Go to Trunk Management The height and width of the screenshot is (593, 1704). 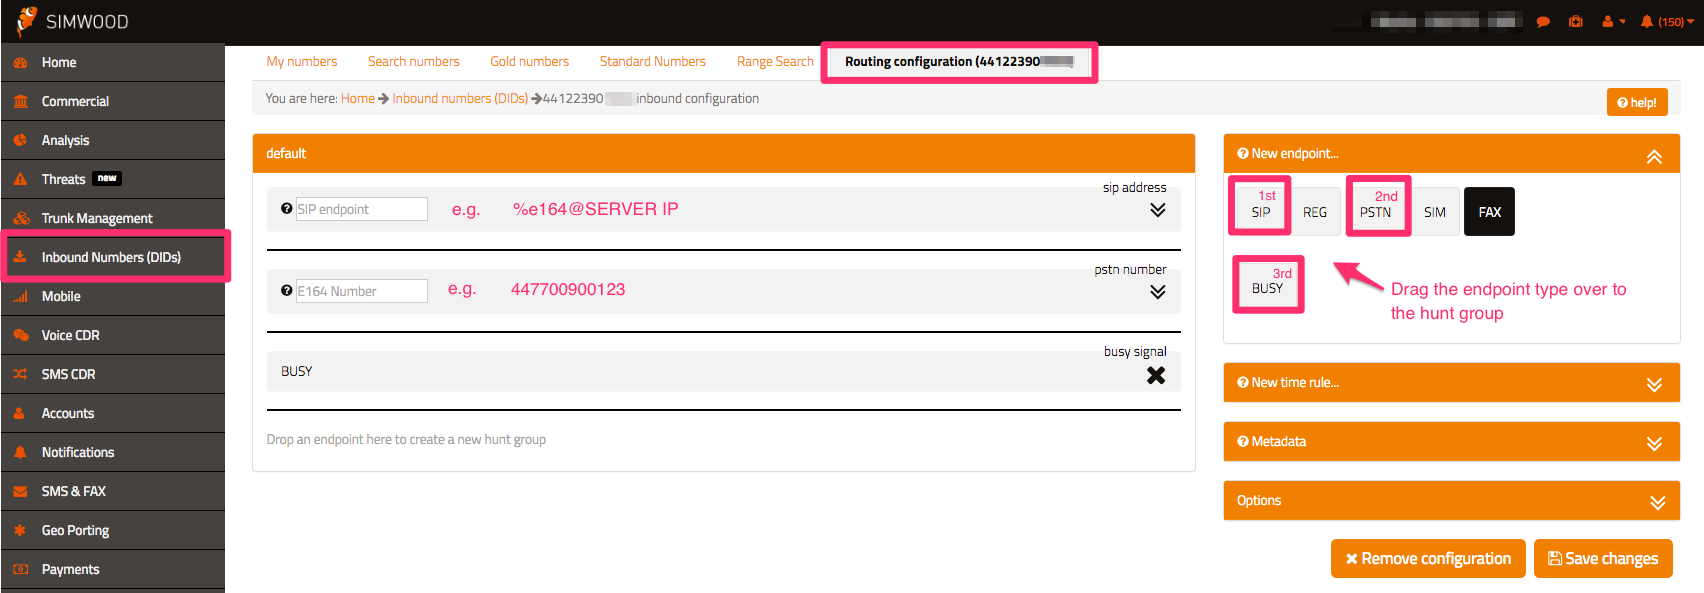[x=112, y=218]
